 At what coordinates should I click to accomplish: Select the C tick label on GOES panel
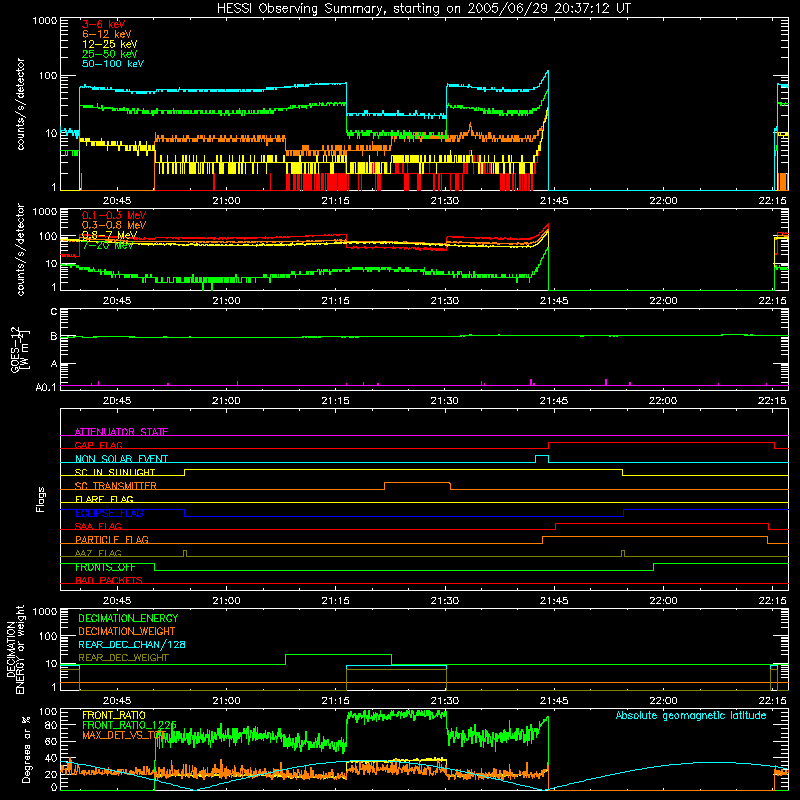[x=54, y=312]
